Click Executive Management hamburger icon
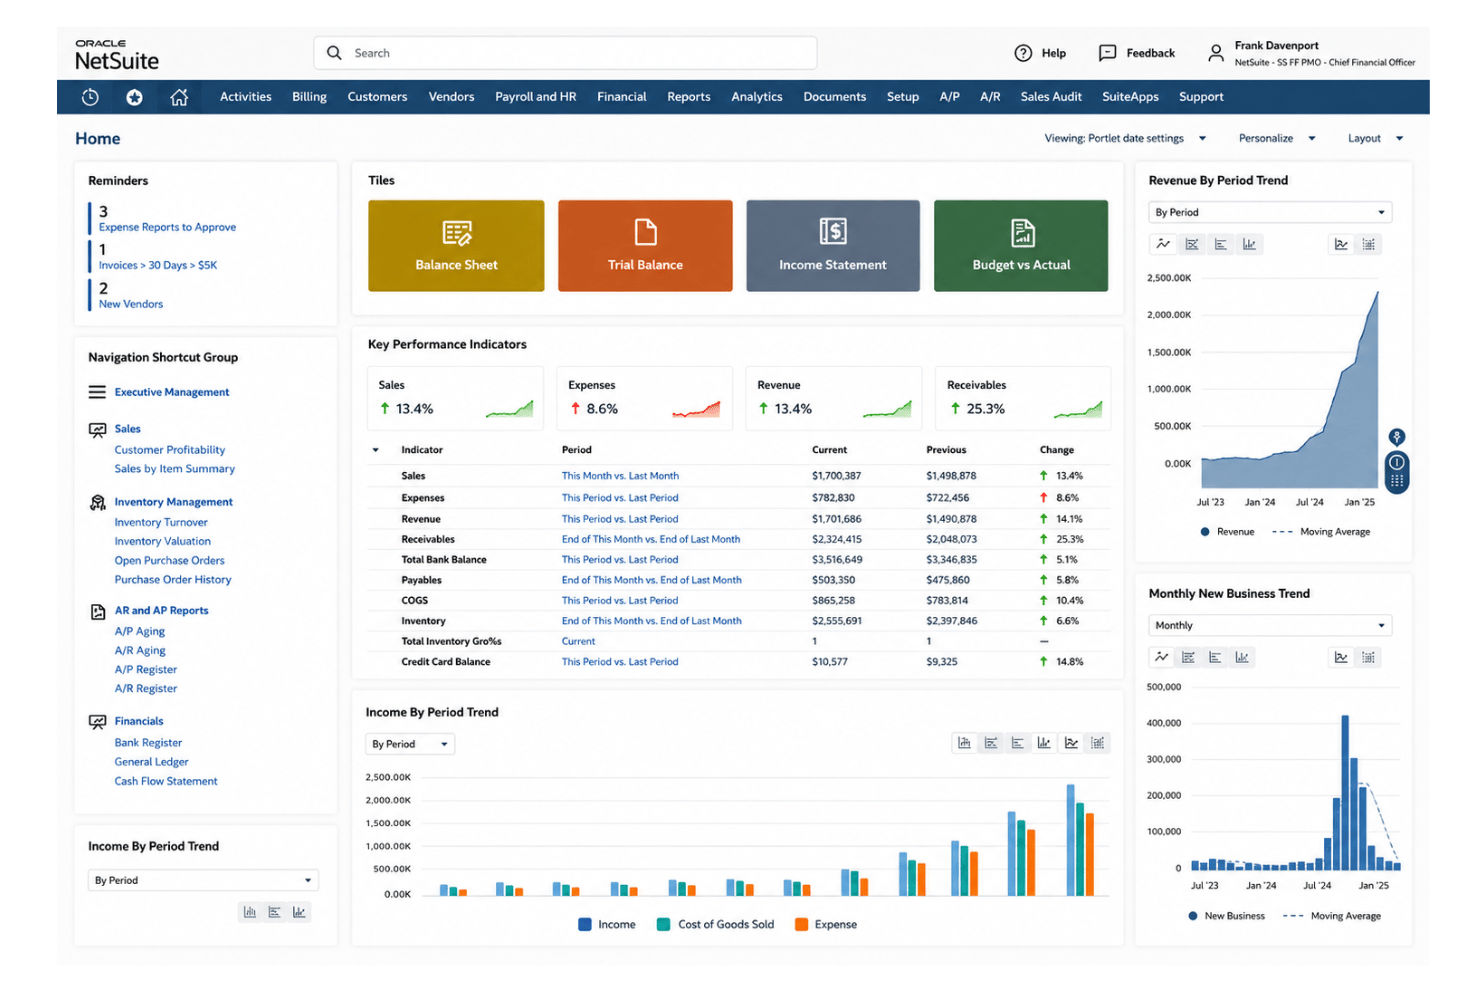This screenshot has width=1480, height=987. coord(97,392)
